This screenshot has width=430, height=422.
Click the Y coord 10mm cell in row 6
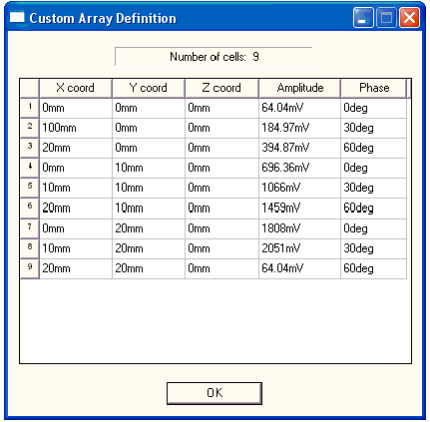pos(149,208)
